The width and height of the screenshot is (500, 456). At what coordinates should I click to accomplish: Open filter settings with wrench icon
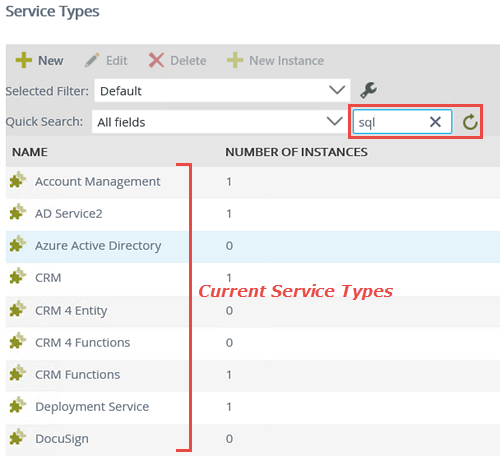pyautogui.click(x=368, y=90)
